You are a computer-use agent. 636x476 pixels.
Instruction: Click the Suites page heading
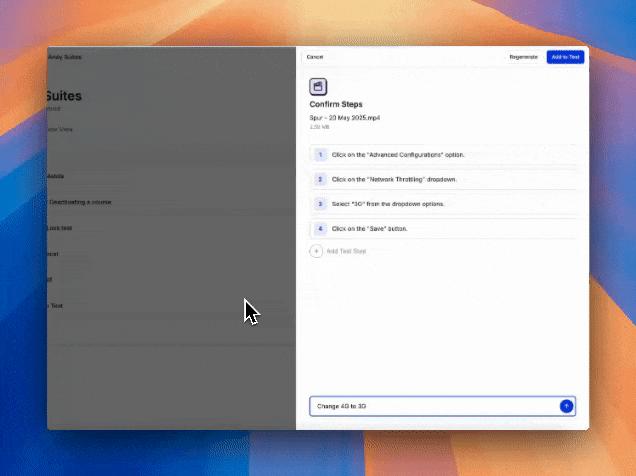point(64,97)
